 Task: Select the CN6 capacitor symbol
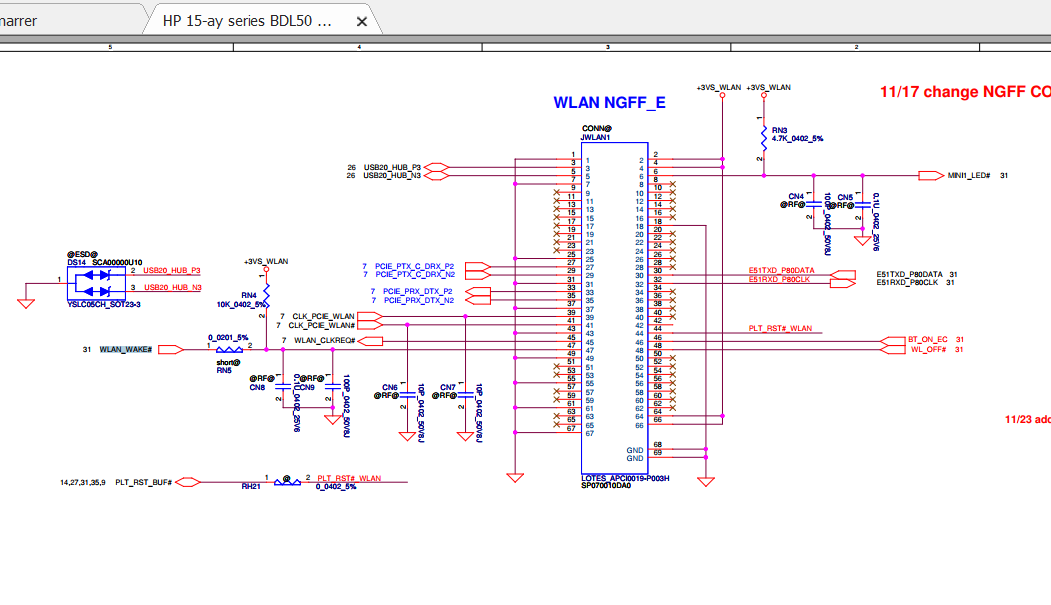tap(407, 395)
